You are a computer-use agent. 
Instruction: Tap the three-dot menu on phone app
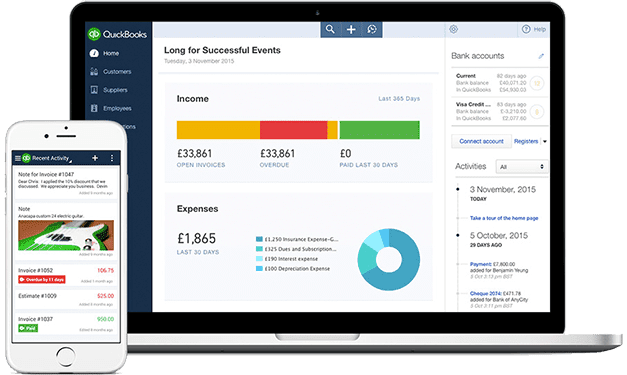[112, 158]
